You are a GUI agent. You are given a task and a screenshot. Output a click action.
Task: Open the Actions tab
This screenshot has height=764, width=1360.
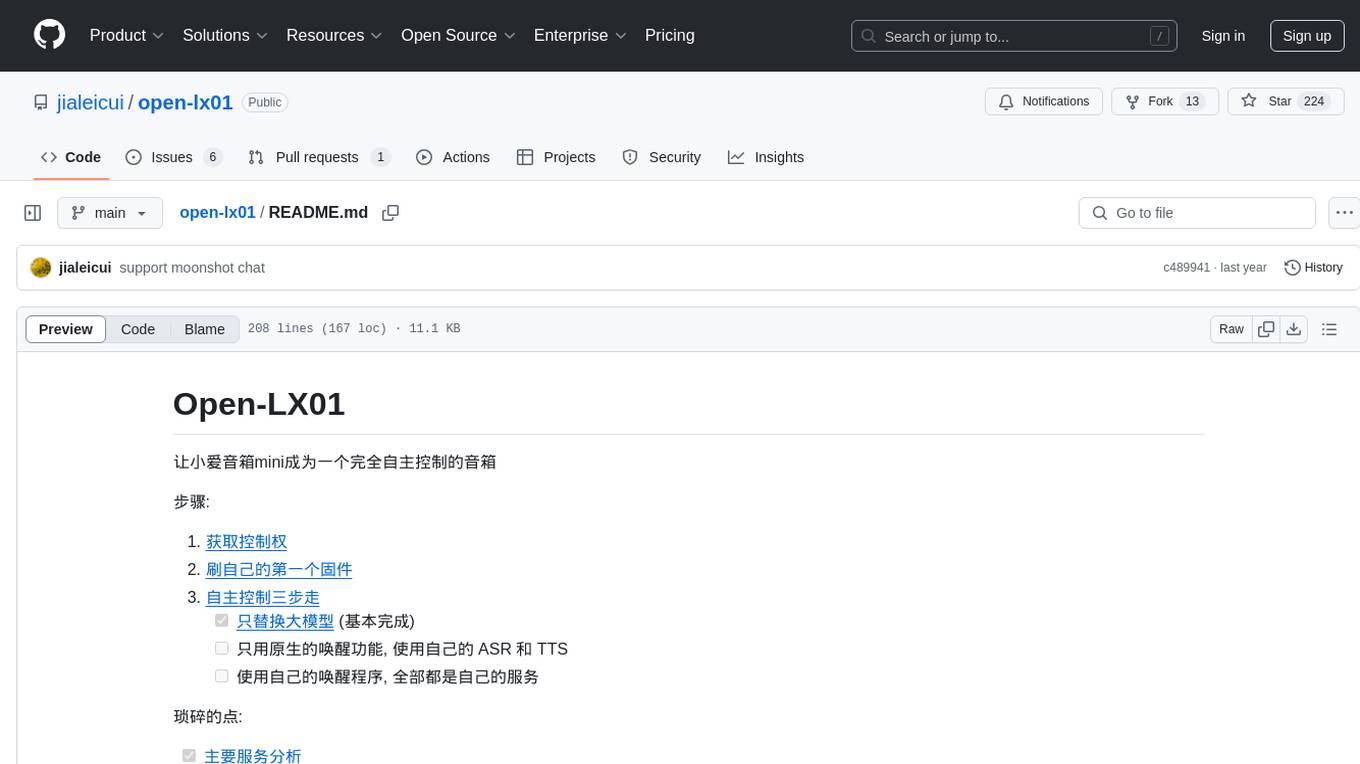(453, 157)
